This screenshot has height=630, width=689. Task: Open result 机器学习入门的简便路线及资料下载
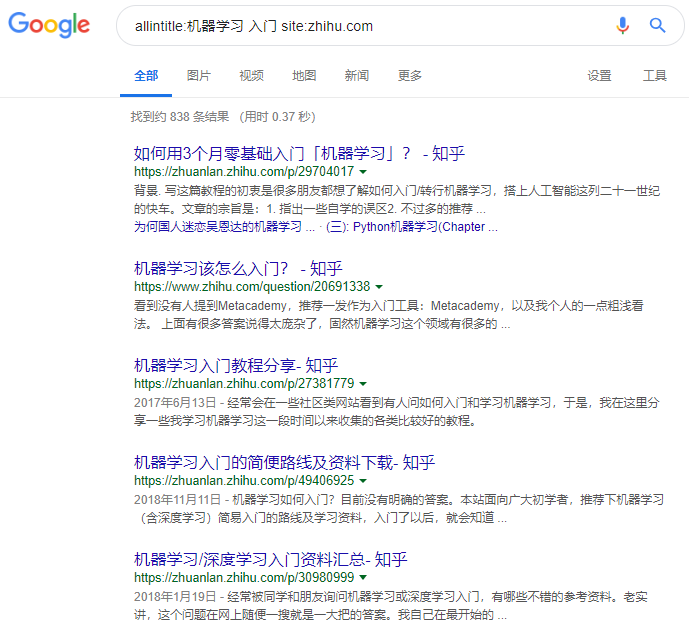284,462
